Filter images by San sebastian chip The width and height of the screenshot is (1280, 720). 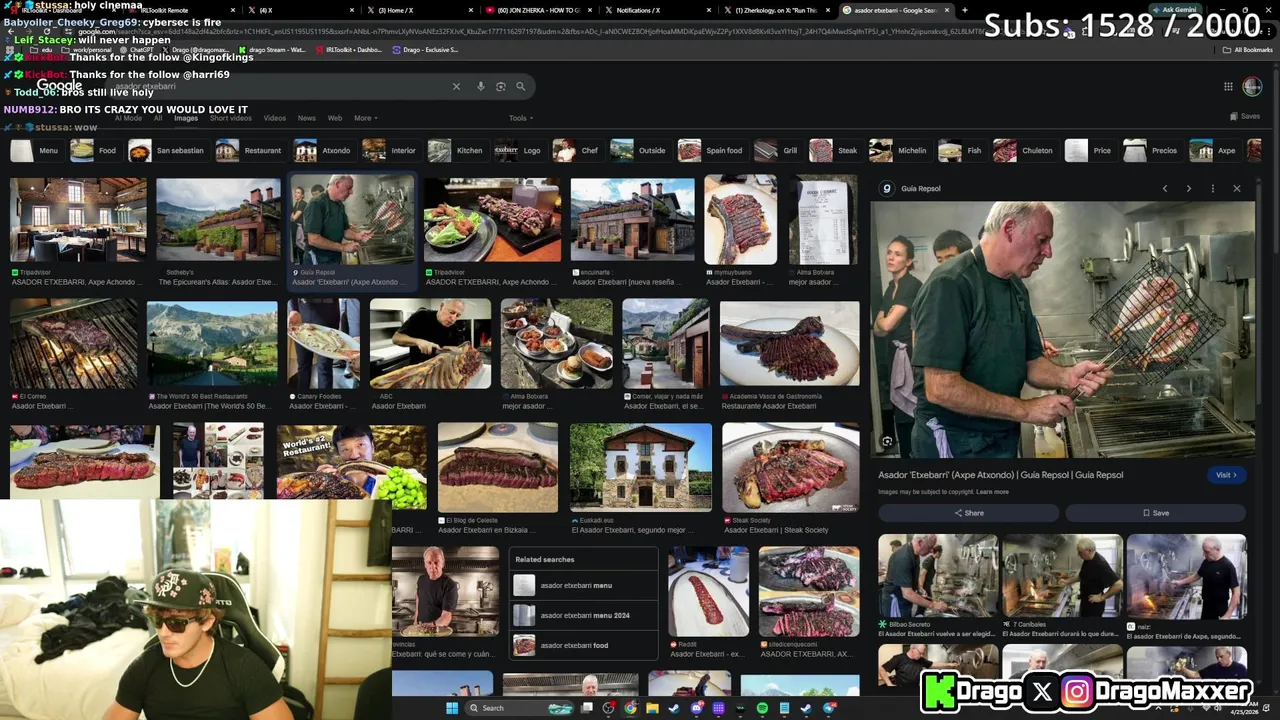coord(168,150)
